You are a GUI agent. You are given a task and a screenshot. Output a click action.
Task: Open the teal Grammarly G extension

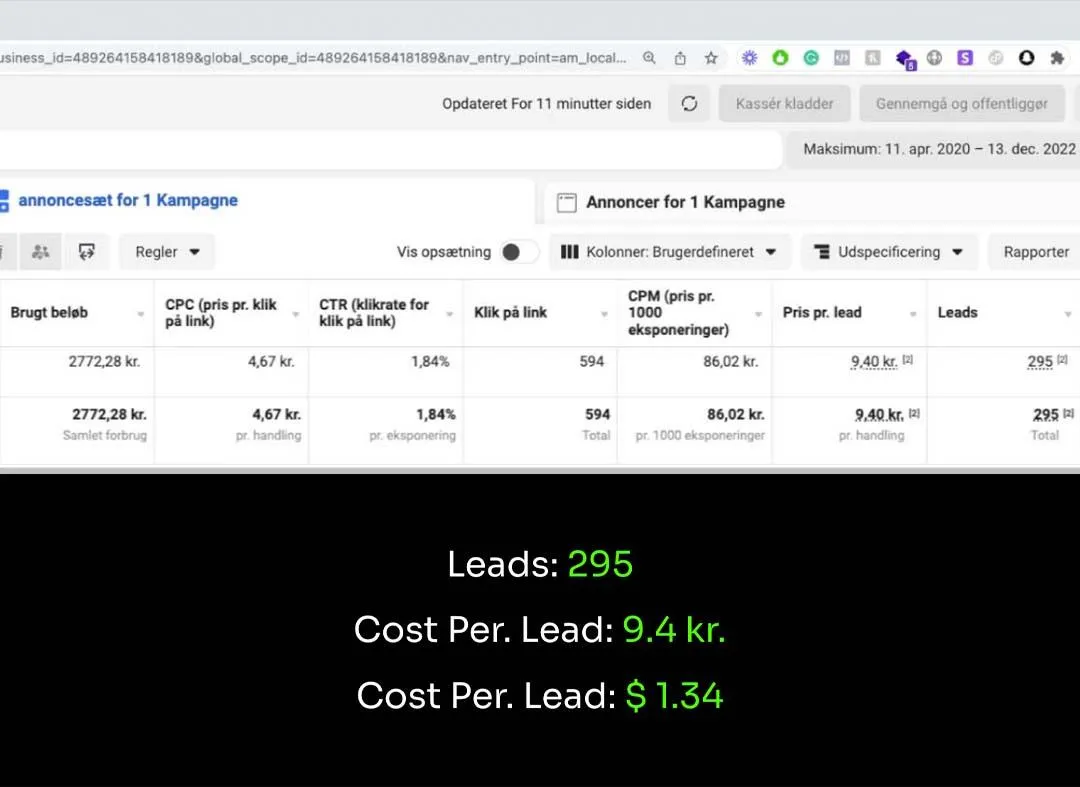click(x=811, y=58)
